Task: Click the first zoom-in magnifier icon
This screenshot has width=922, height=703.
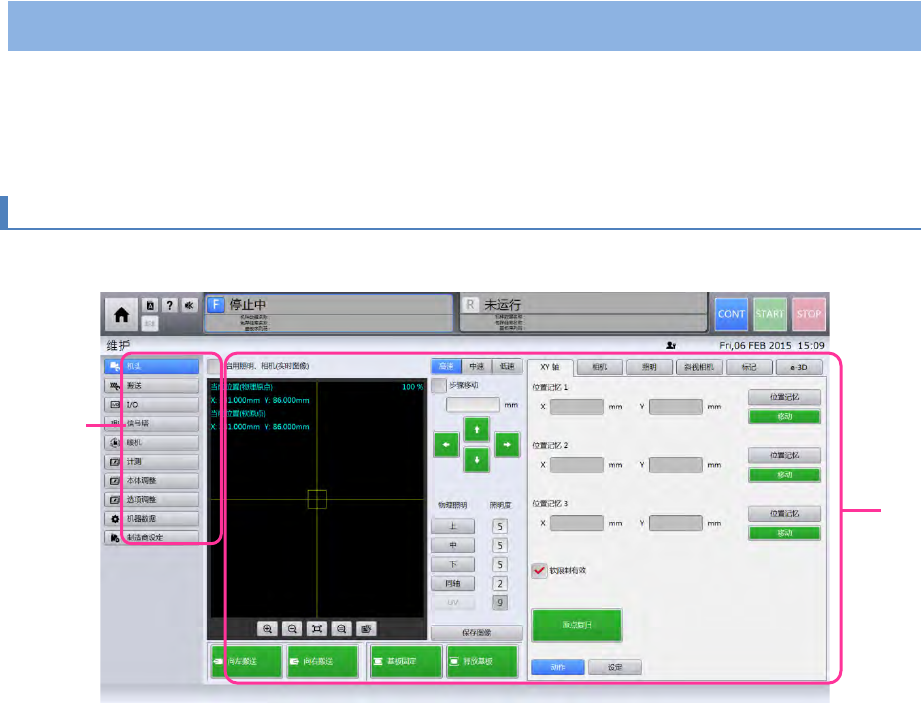Action: (268, 629)
